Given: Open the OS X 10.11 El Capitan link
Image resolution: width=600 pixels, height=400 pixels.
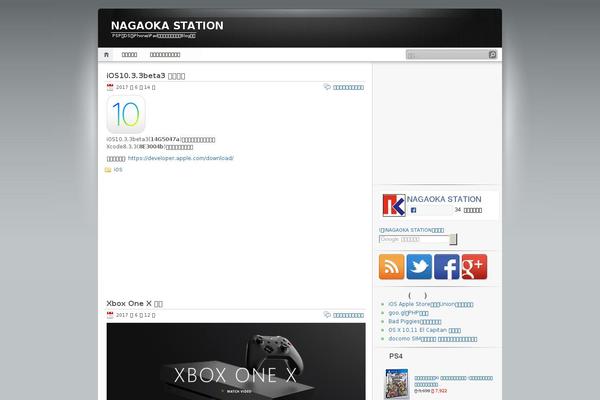Looking at the screenshot, I should 424,330.
